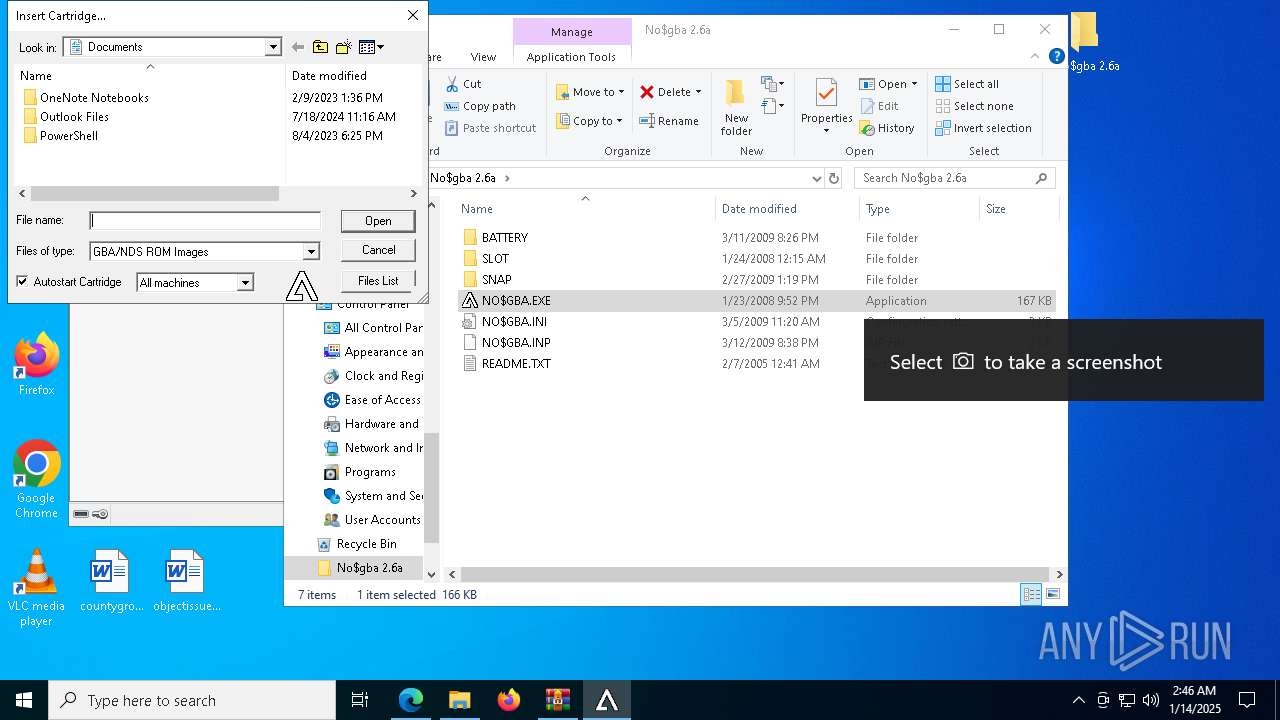The width and height of the screenshot is (1280, 720).
Task: Toggle the Autostart Cartridge checkbox
Action: tap(22, 282)
